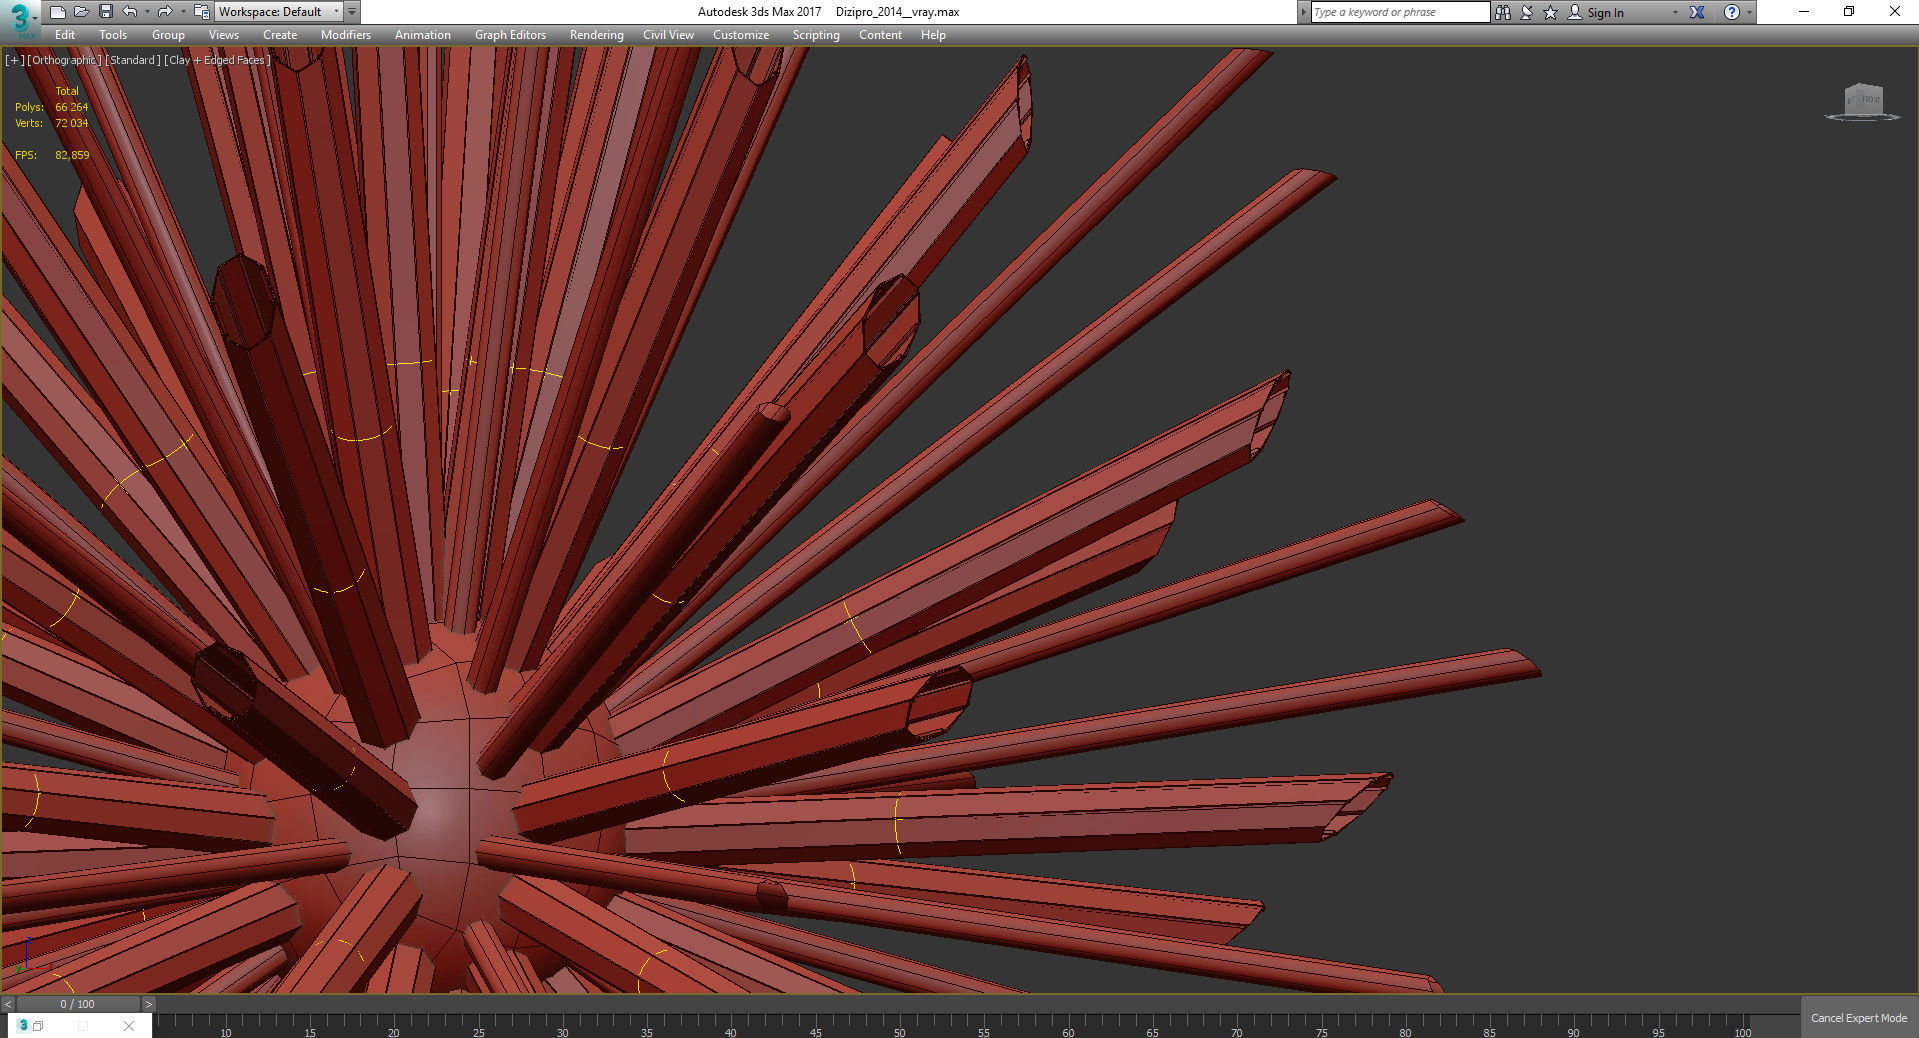Click the 0 / 100 time slider
1919x1038 pixels.
(x=78, y=1004)
